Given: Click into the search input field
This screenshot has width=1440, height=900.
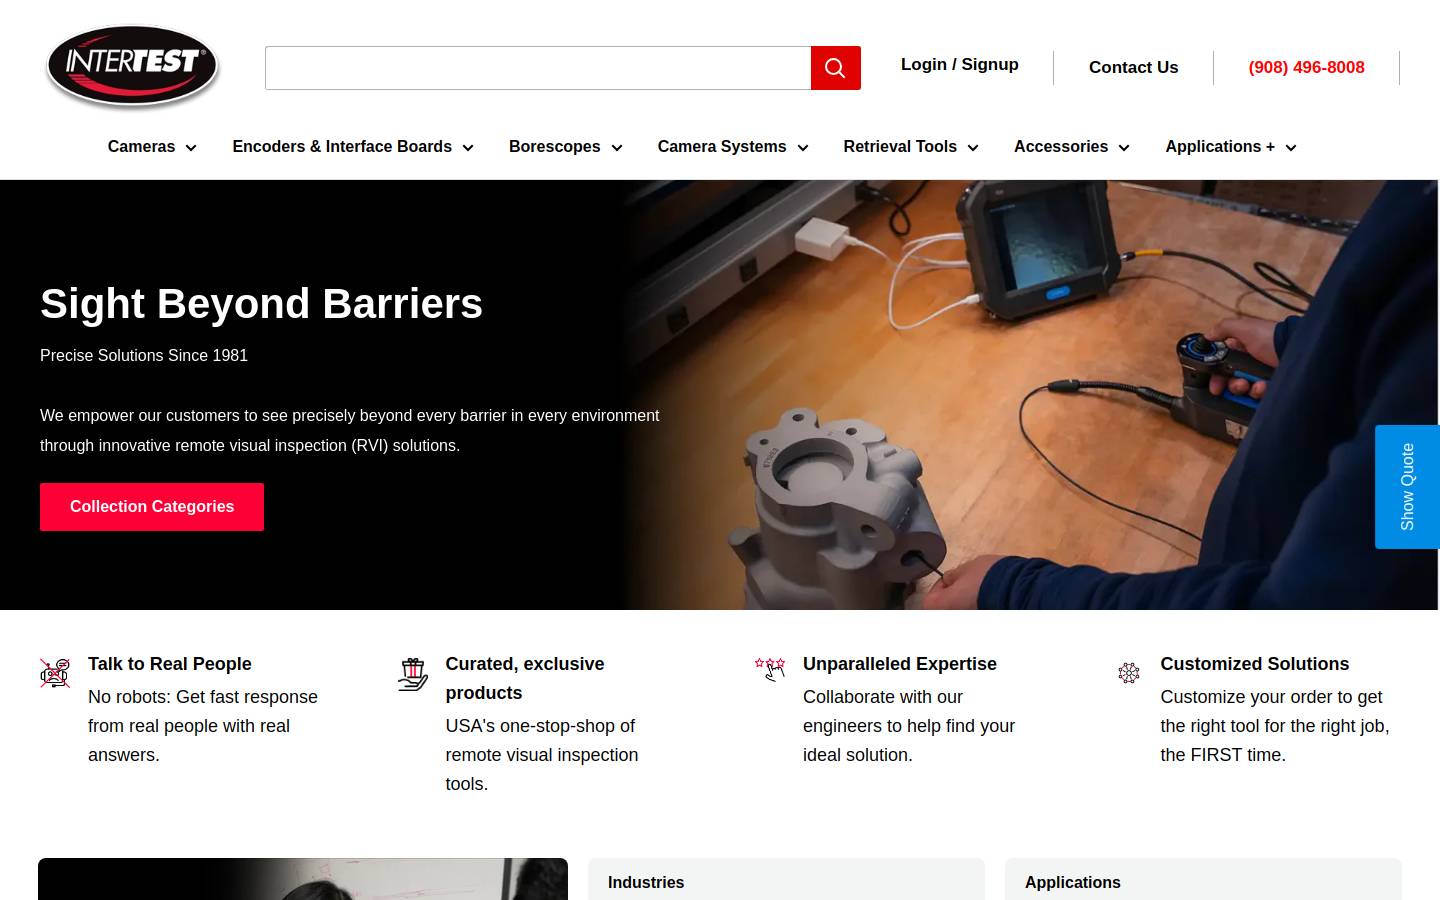Looking at the screenshot, I should pos(538,68).
